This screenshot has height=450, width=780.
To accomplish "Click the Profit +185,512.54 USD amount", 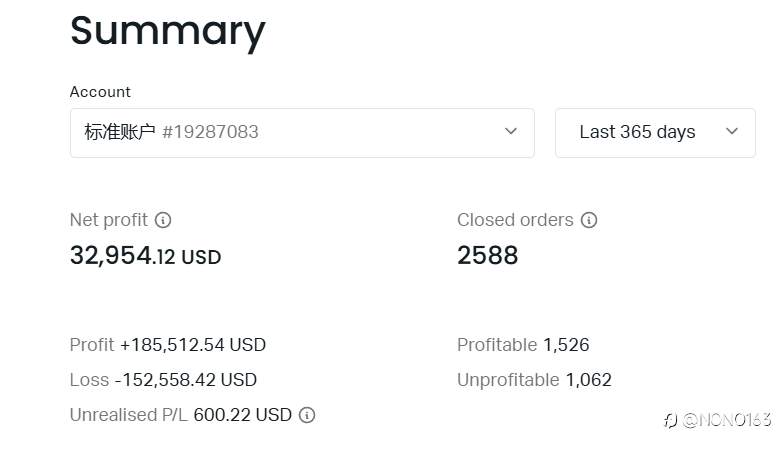I will [193, 345].
